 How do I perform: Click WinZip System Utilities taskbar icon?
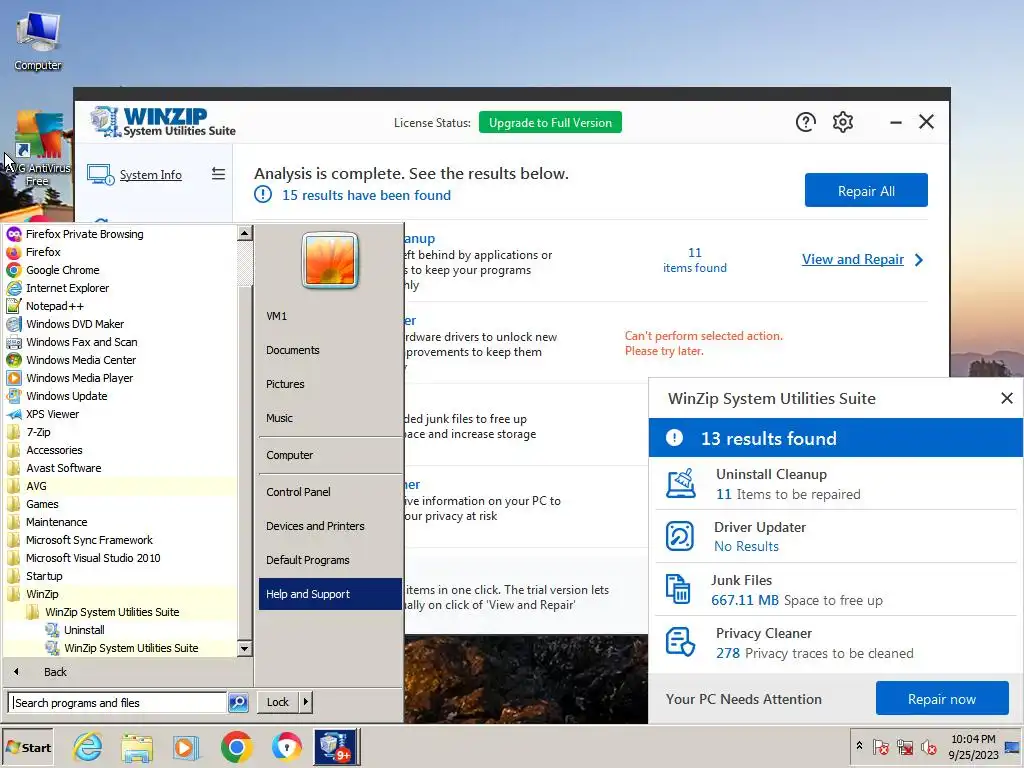336,747
